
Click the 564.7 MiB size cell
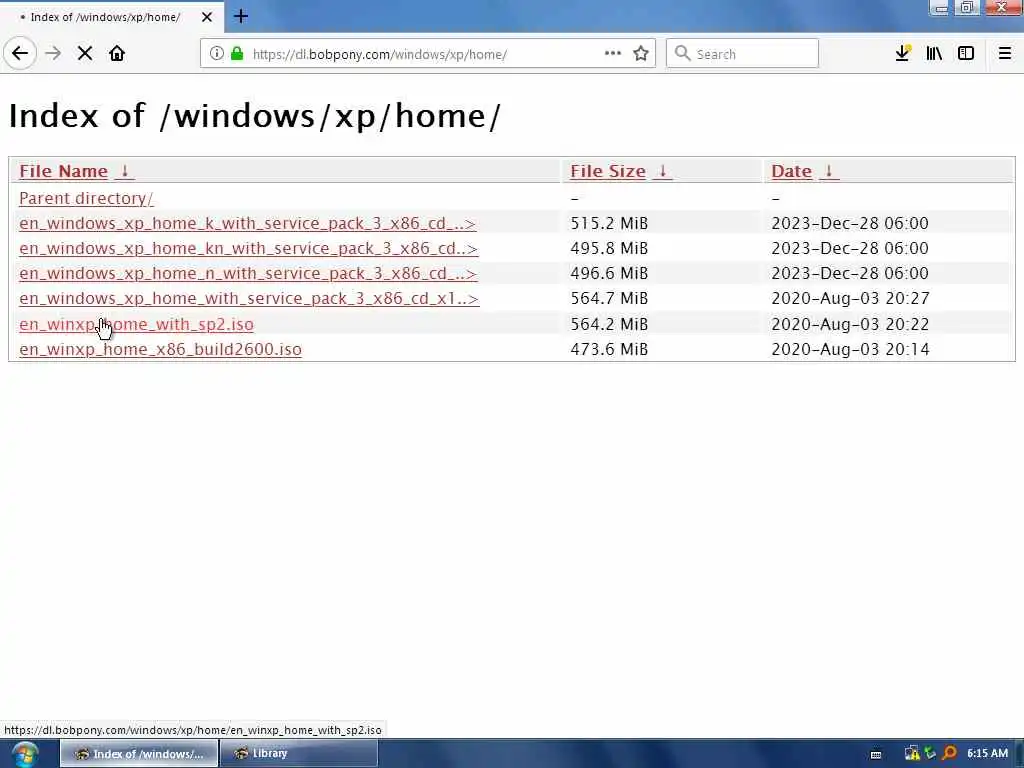[609, 298]
